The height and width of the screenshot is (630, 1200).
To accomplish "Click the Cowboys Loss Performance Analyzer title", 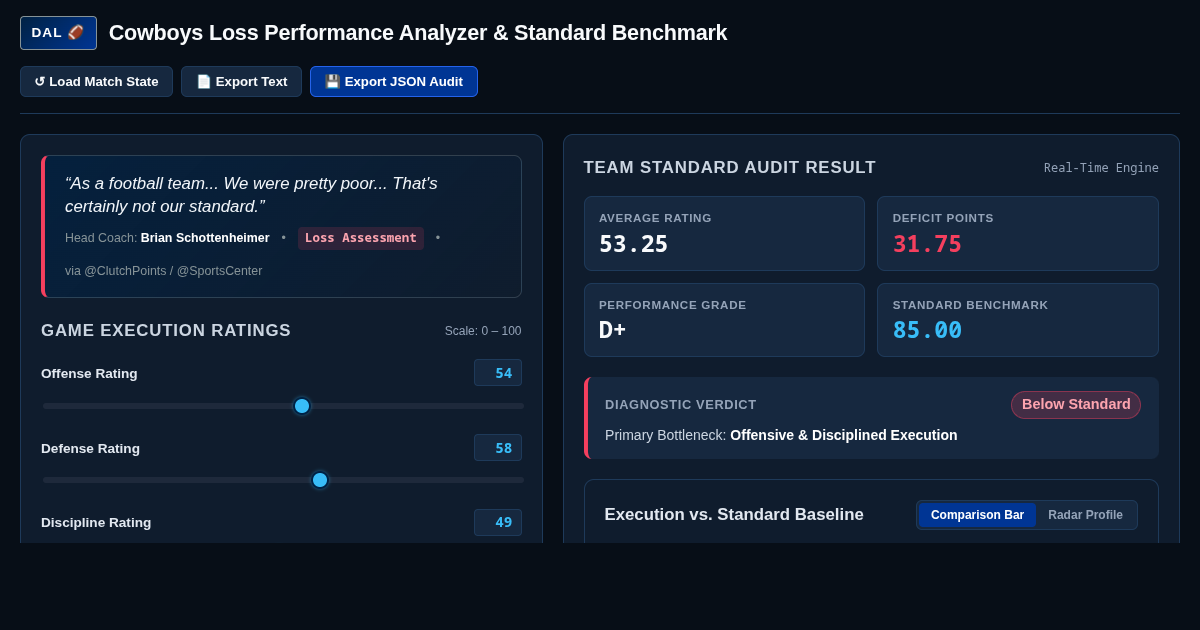I will tap(418, 33).
